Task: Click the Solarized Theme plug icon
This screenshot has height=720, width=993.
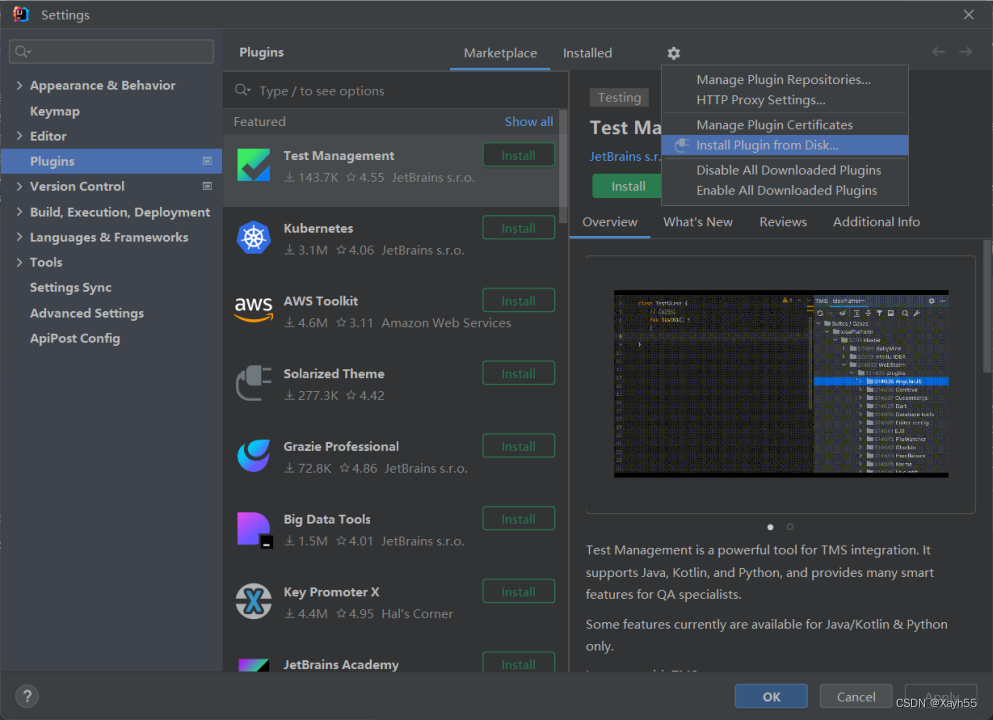Action: tap(253, 382)
